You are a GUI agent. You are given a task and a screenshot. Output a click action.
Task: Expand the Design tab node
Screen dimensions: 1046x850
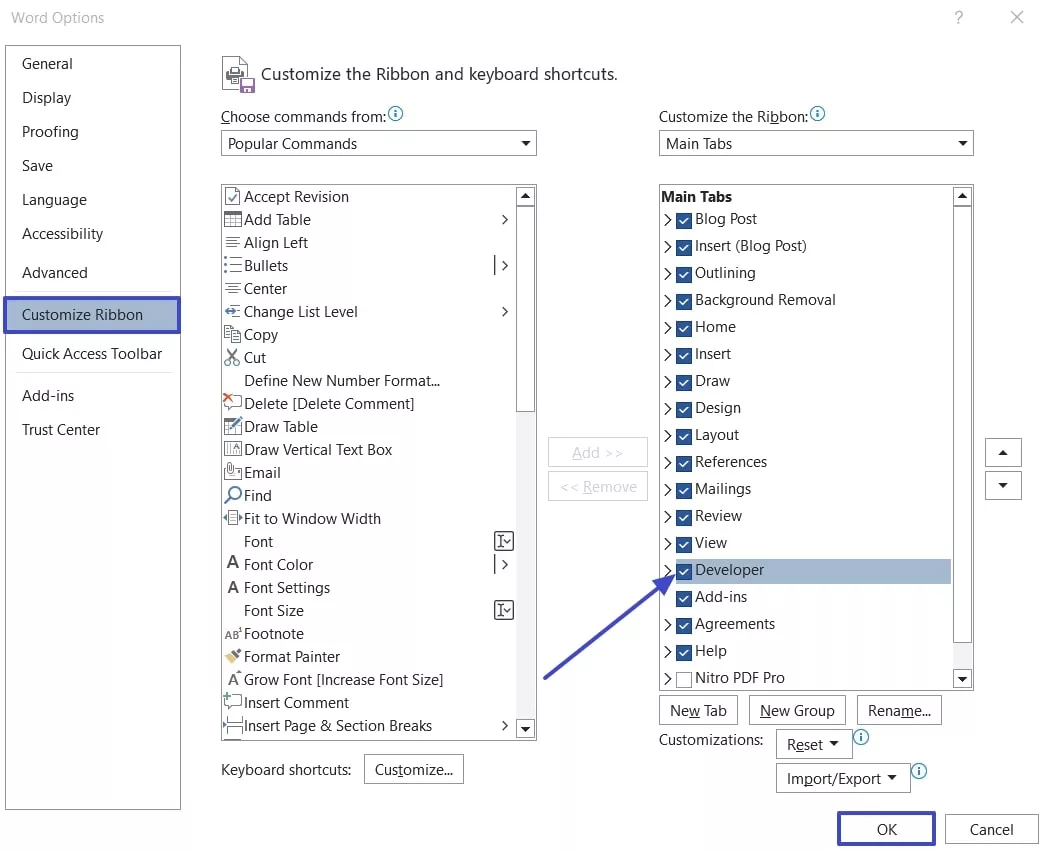[668, 408]
